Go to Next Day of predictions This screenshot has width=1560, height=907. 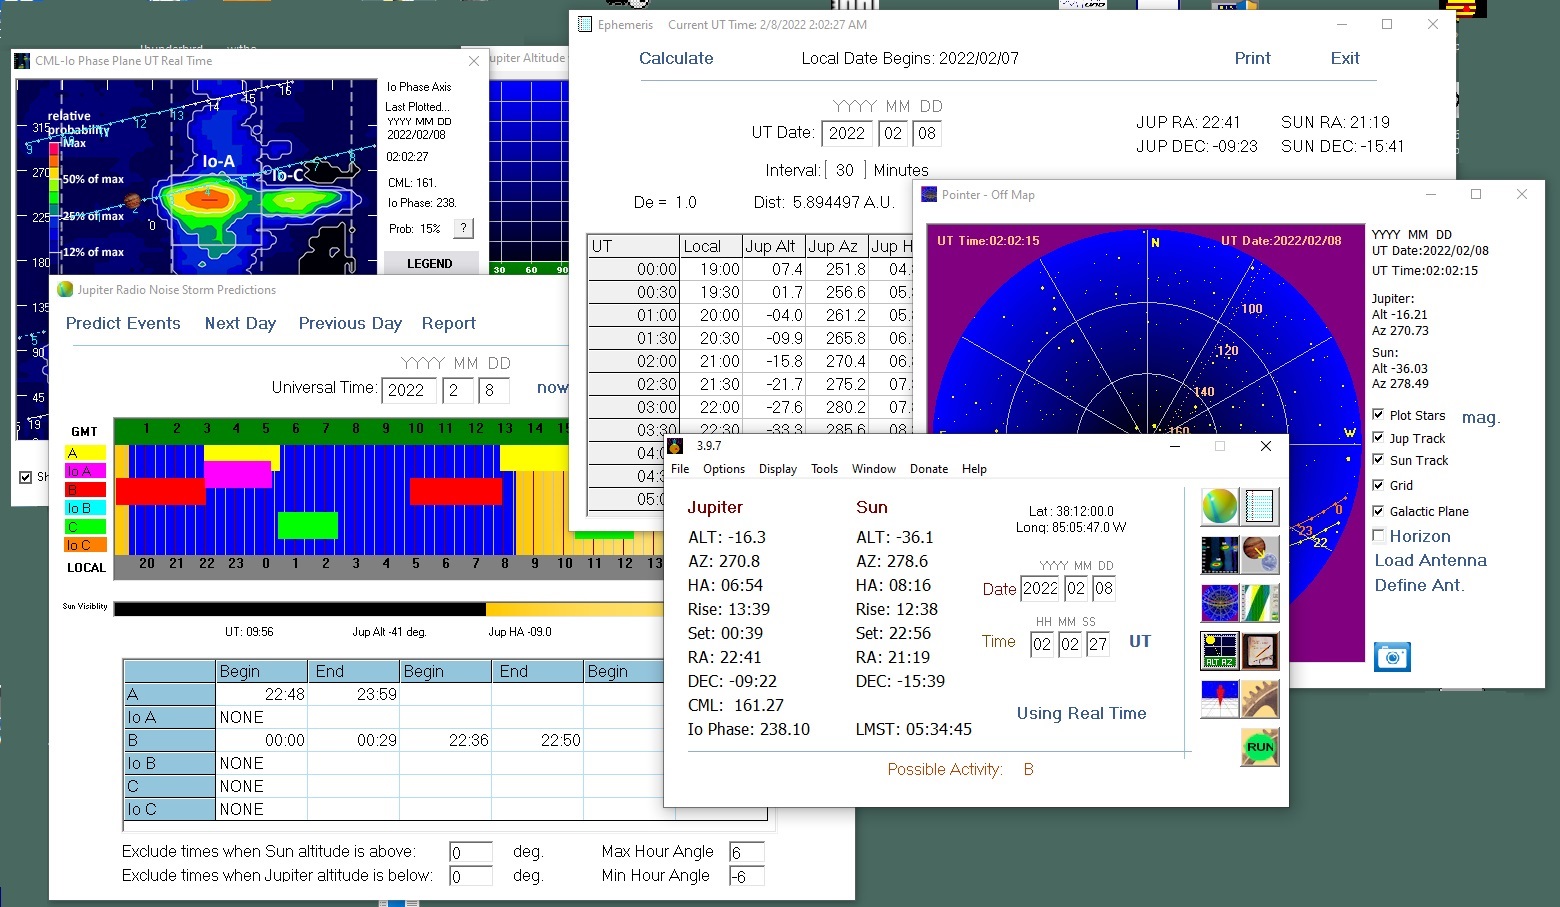click(240, 323)
